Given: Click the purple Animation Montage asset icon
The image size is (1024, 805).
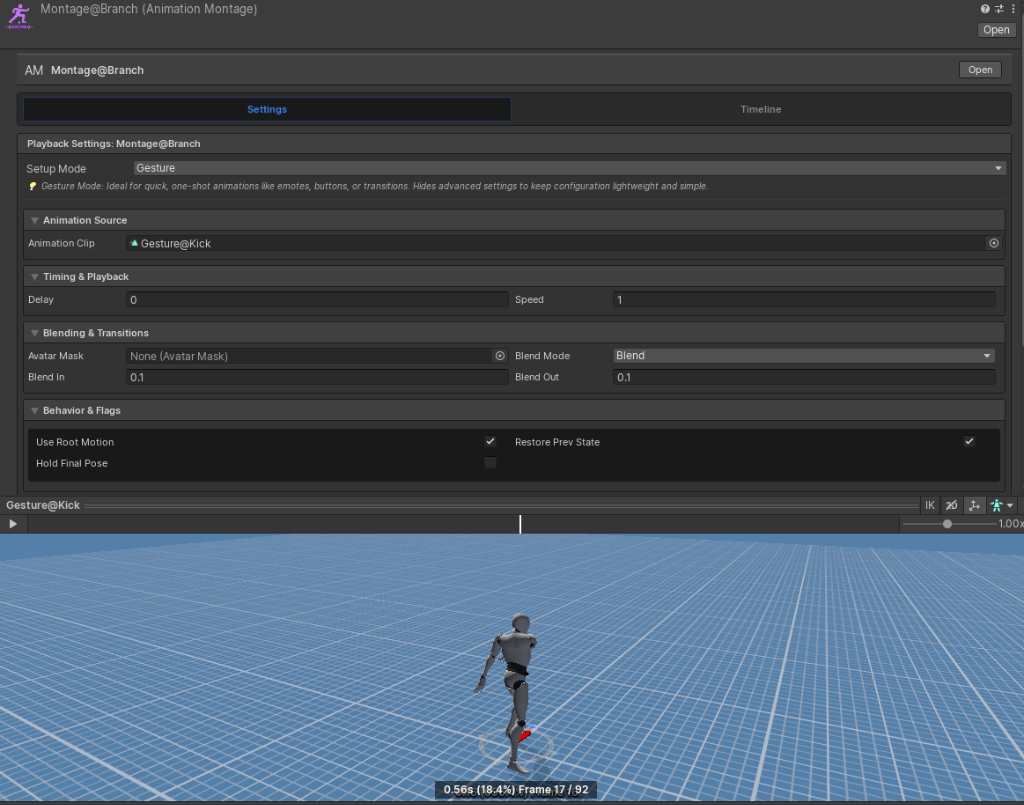Looking at the screenshot, I should pos(19,16).
